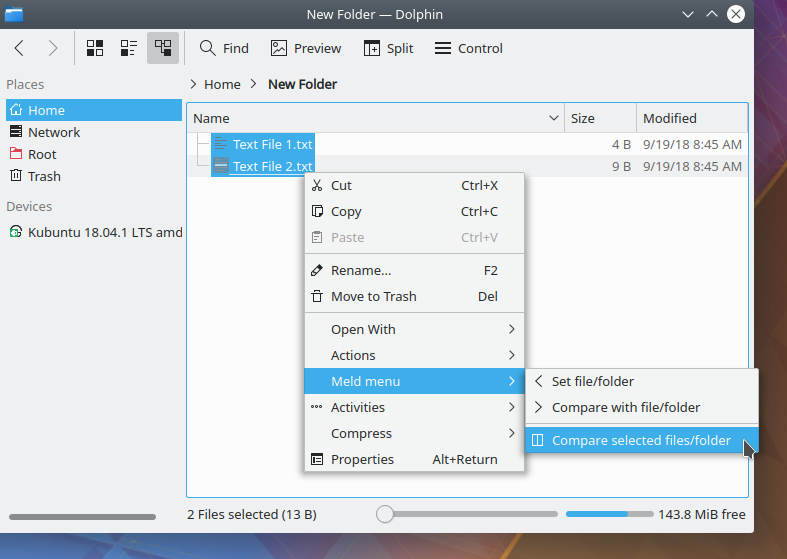Choose Rename... from context menu

tap(414, 270)
